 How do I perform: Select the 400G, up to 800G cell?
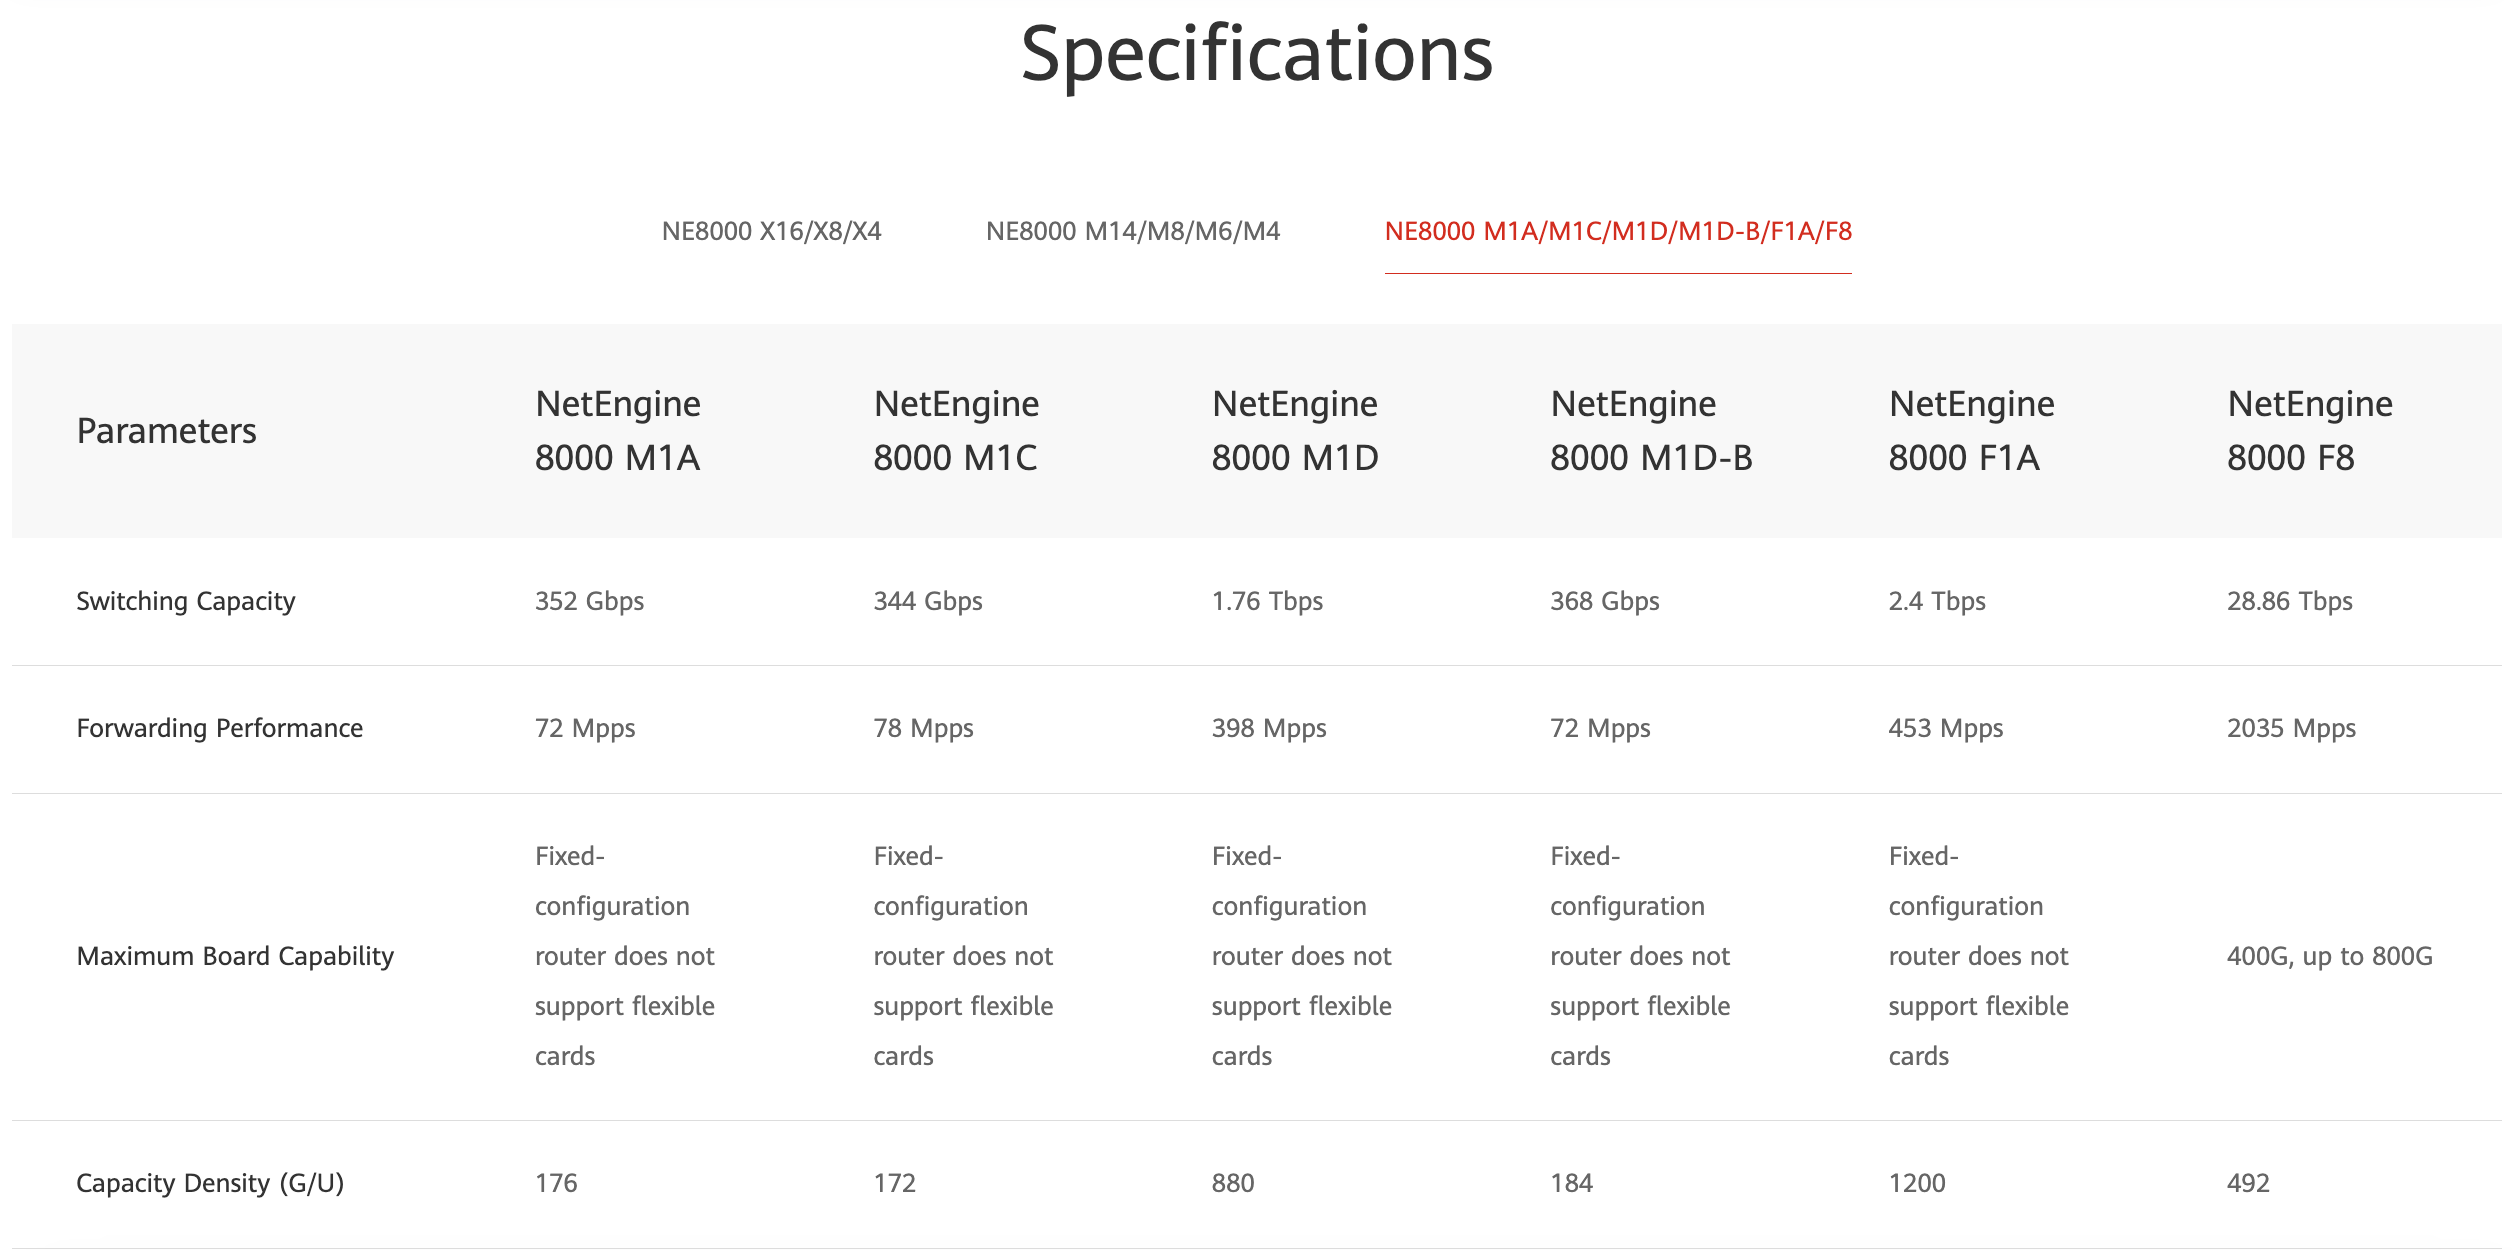(2329, 956)
